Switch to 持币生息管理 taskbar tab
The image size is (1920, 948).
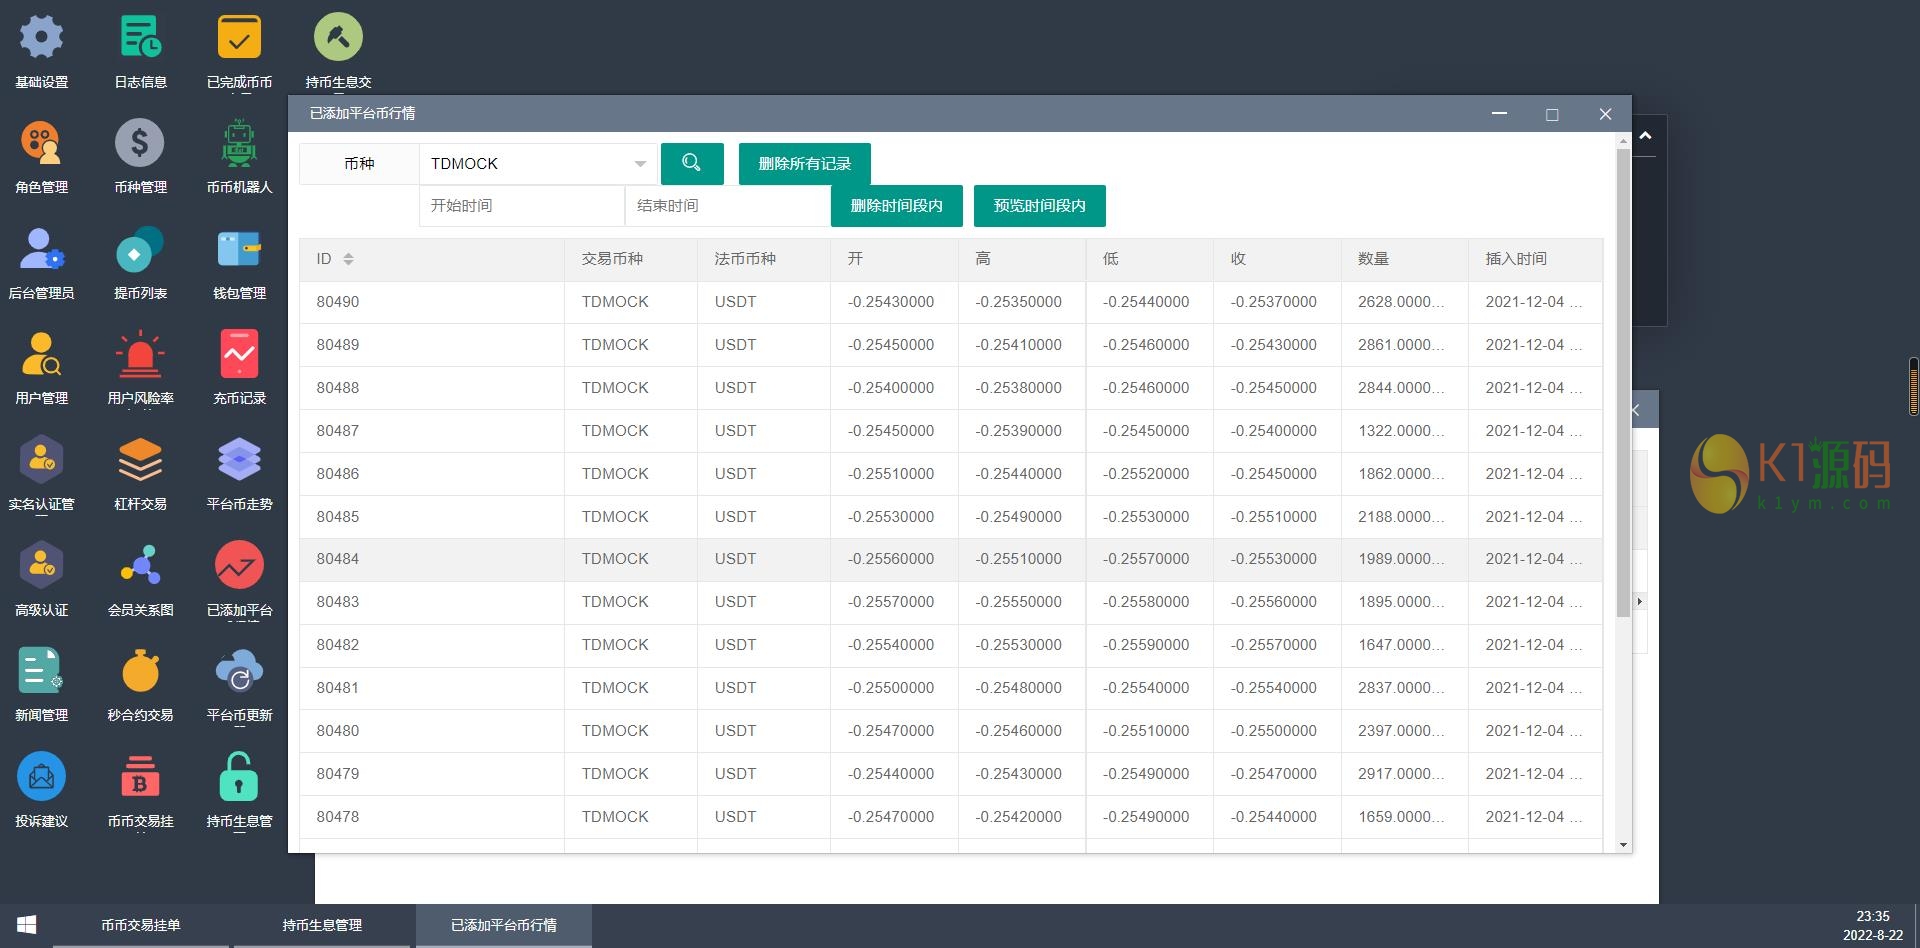click(322, 925)
